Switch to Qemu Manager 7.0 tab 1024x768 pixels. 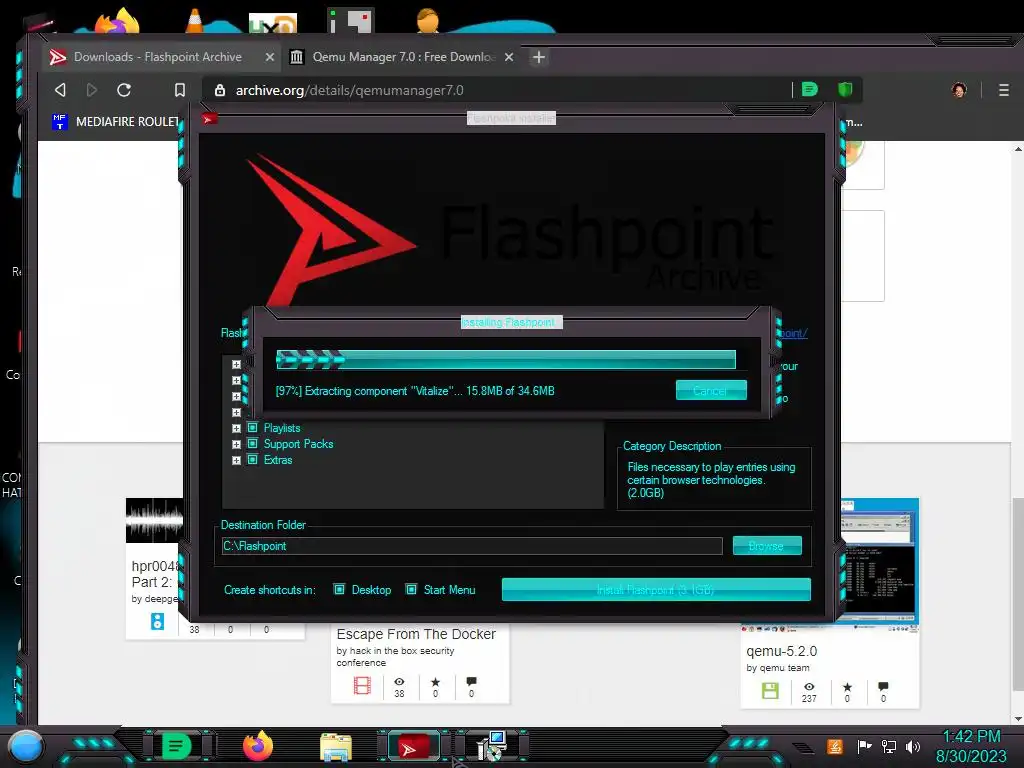click(404, 57)
